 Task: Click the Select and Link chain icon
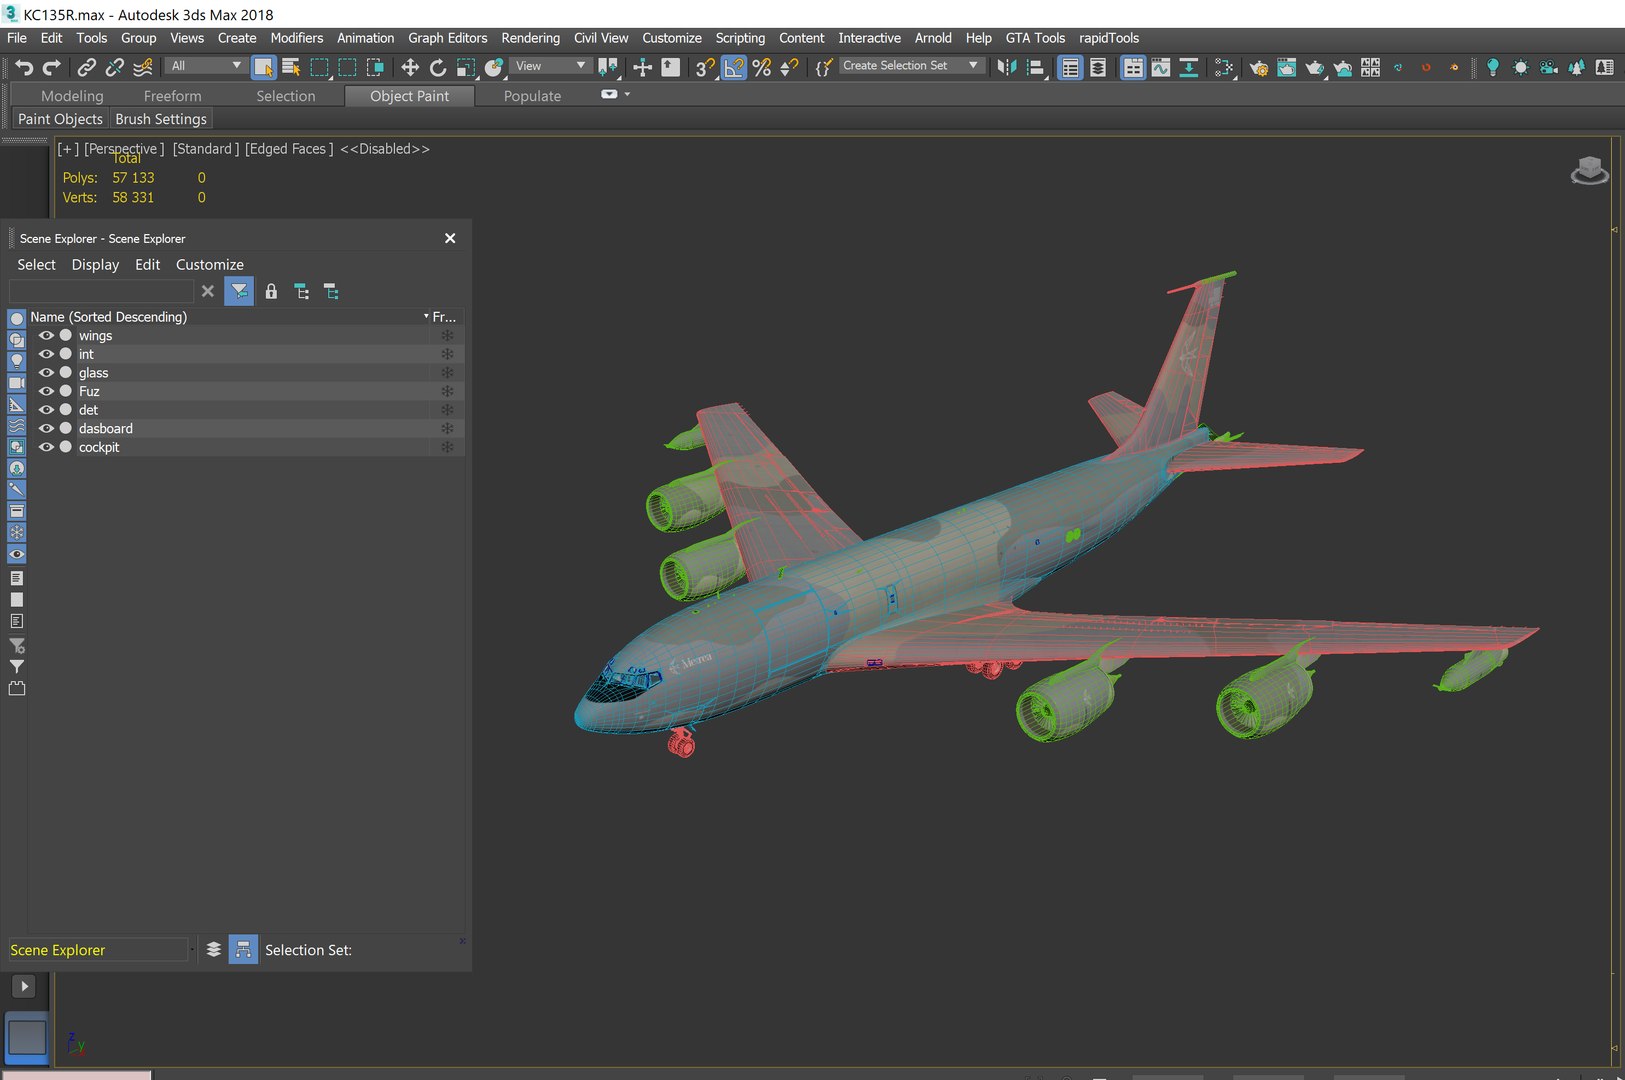tap(87, 67)
